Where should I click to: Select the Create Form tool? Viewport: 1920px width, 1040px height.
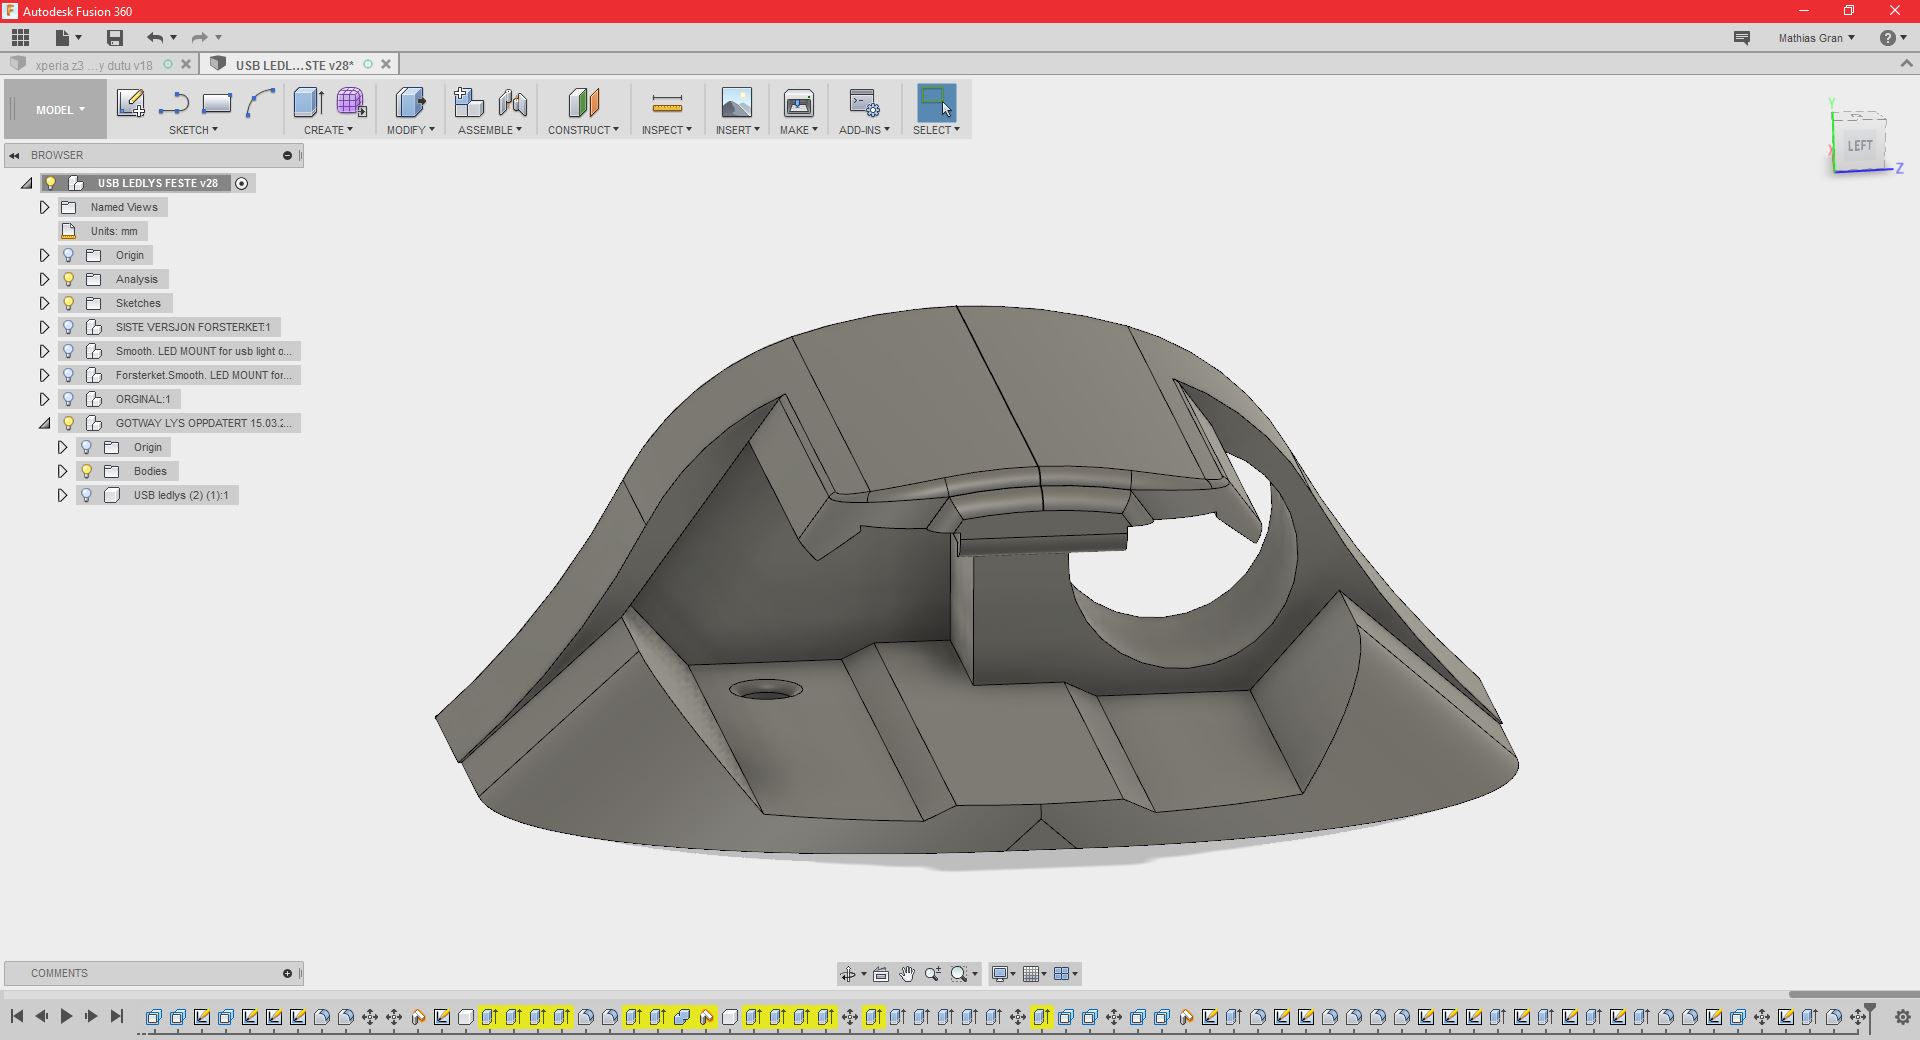[351, 103]
